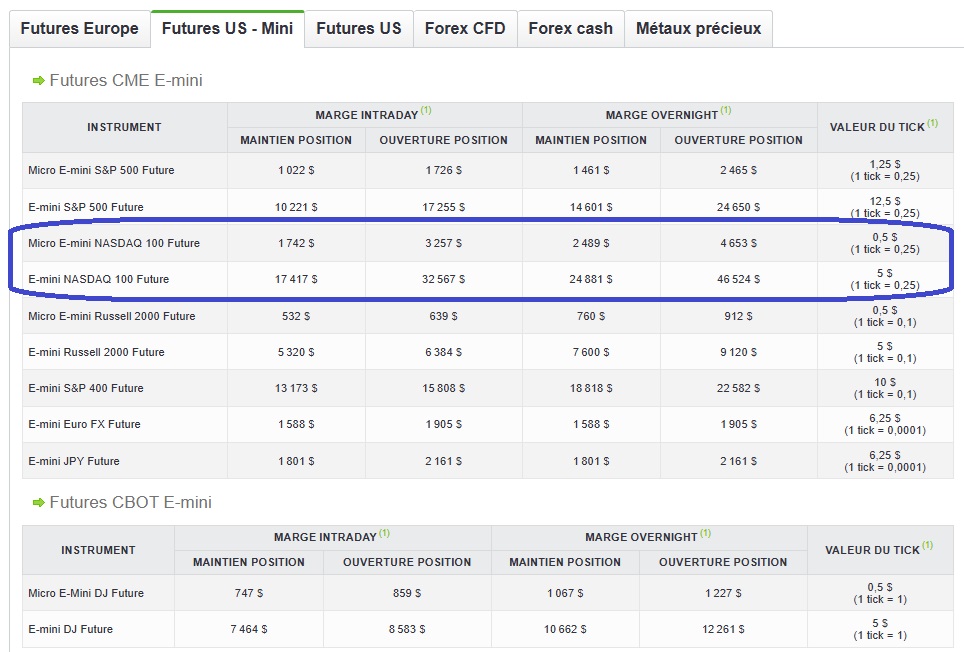Image resolution: width=964 pixels, height=652 pixels.
Task: Open footnote (1) next to CBOT Marge Intraday
Action: coord(385,533)
